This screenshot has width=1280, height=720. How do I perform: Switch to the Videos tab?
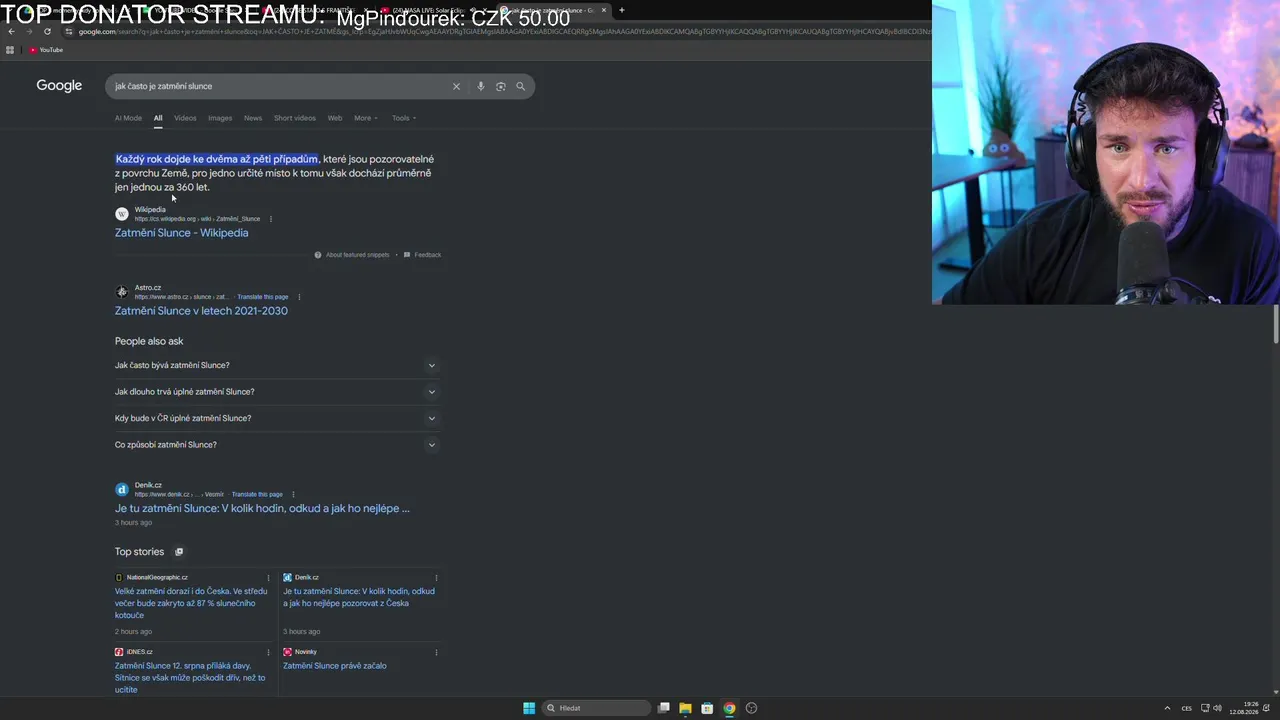185,118
